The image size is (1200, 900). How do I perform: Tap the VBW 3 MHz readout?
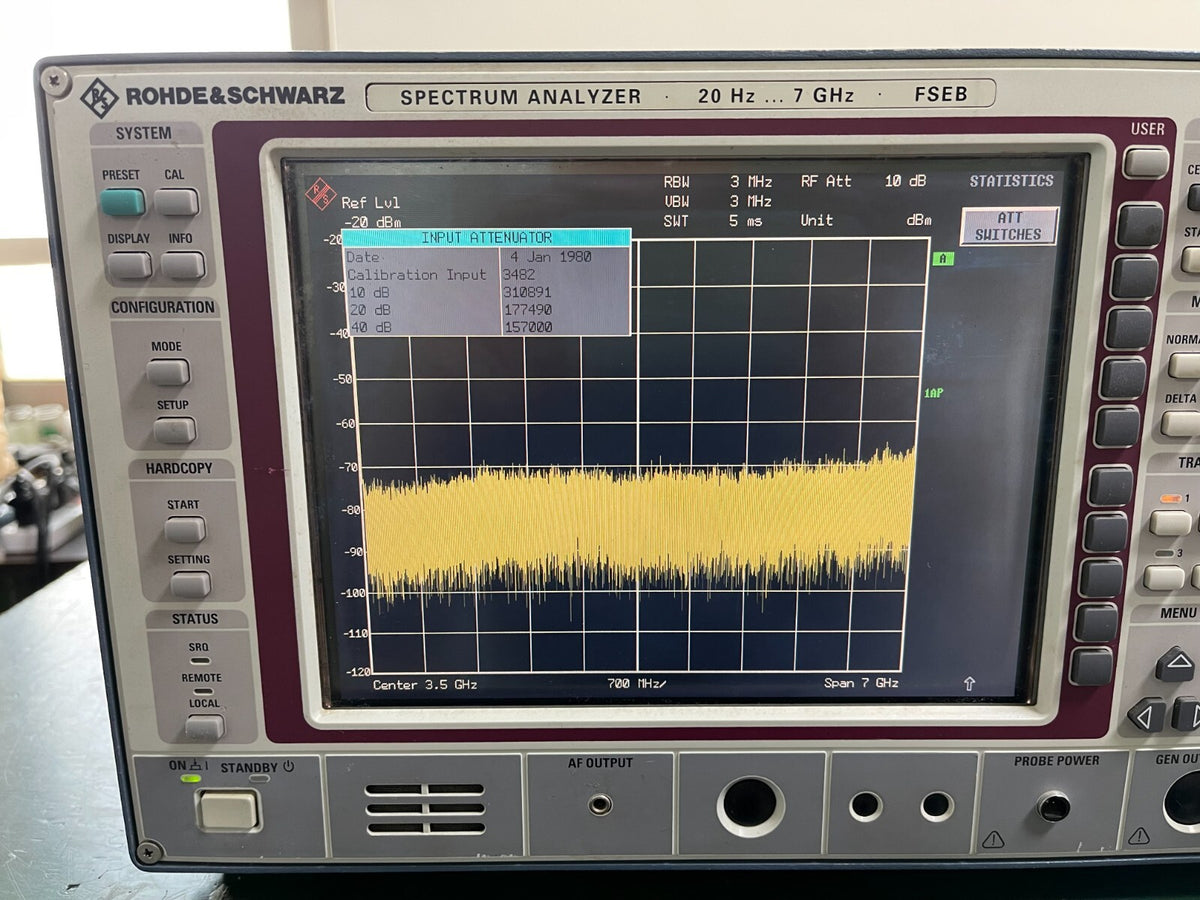717,201
